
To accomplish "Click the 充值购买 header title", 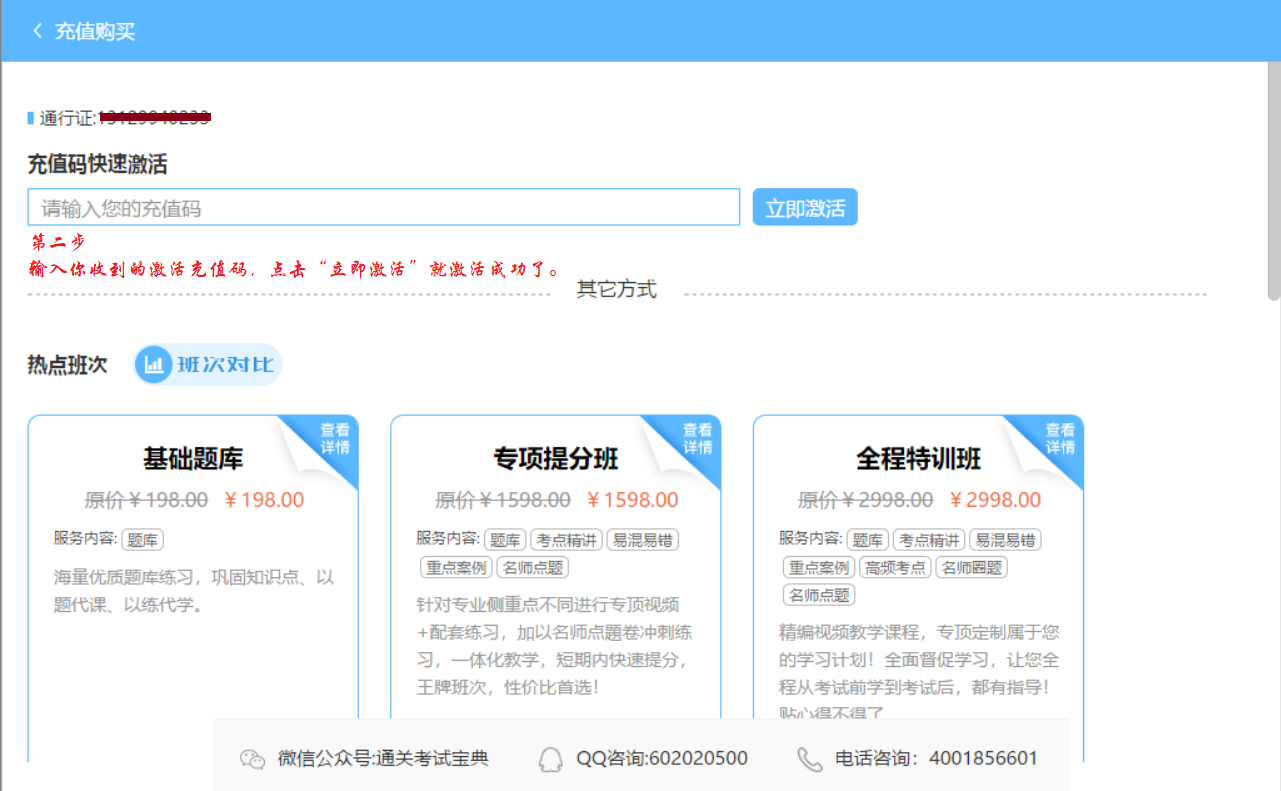I will (x=95, y=31).
